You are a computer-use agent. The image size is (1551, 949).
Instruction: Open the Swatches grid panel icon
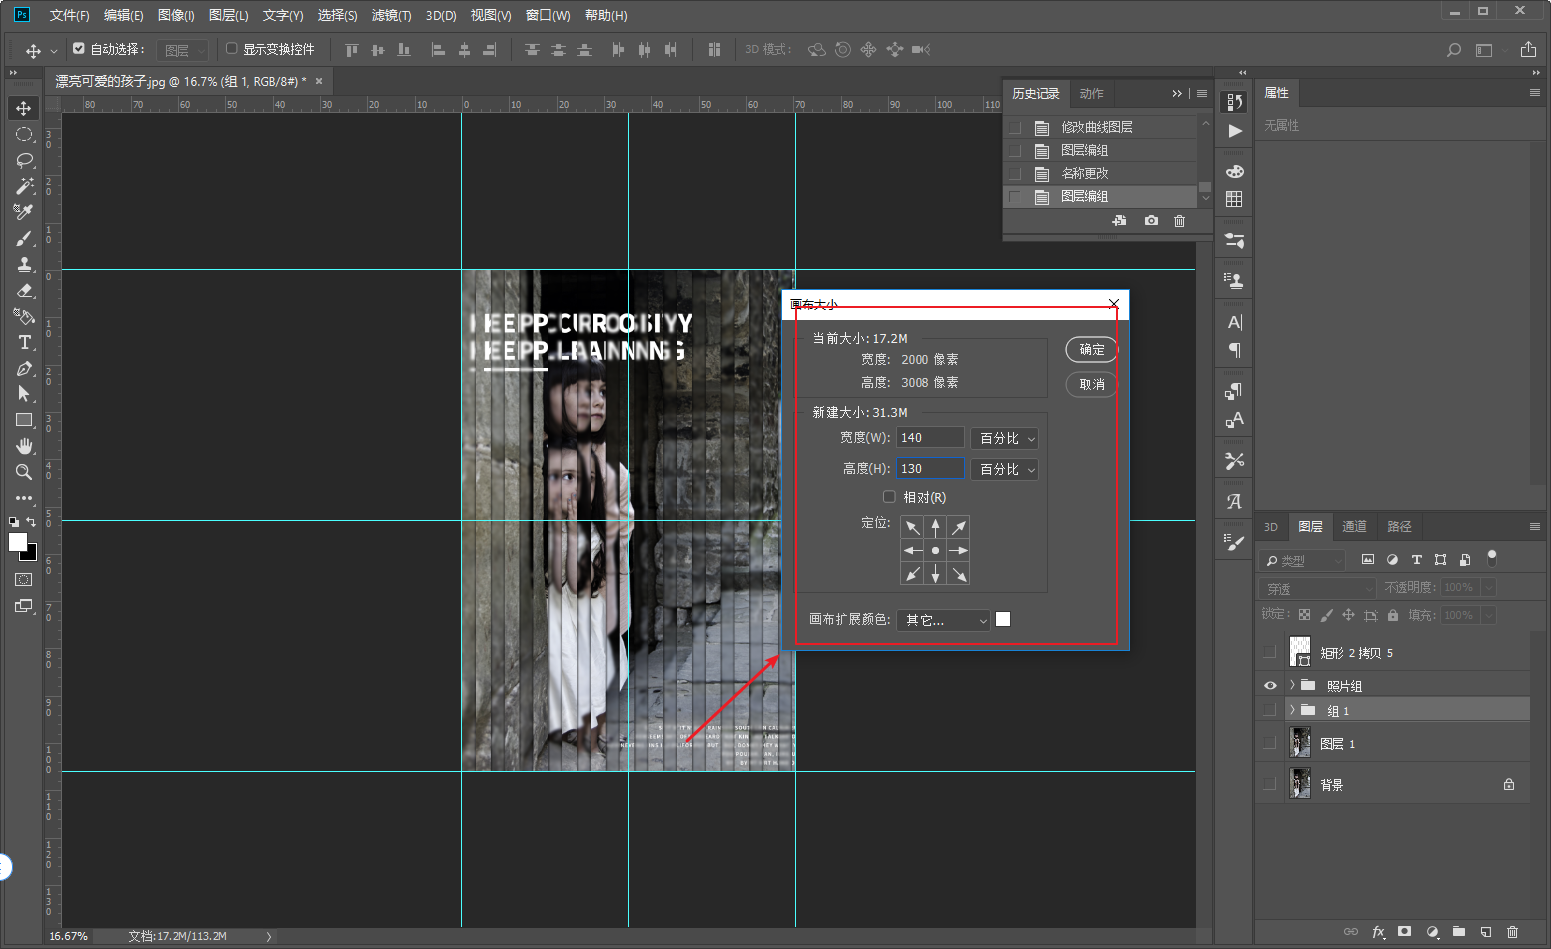coord(1235,199)
